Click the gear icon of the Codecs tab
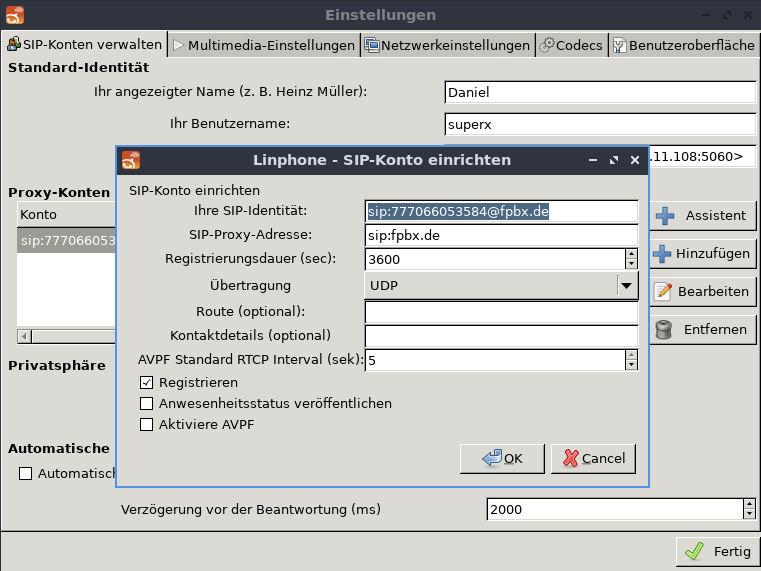The width and height of the screenshot is (761, 571). (x=547, y=45)
